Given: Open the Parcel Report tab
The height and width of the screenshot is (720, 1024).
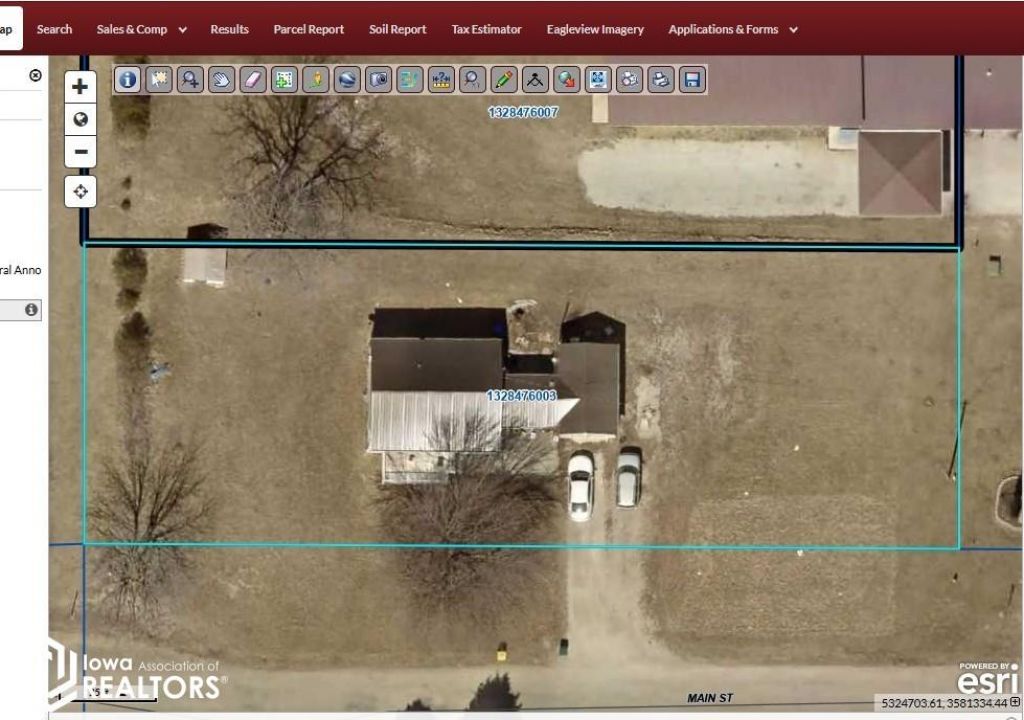Looking at the screenshot, I should (x=308, y=29).
